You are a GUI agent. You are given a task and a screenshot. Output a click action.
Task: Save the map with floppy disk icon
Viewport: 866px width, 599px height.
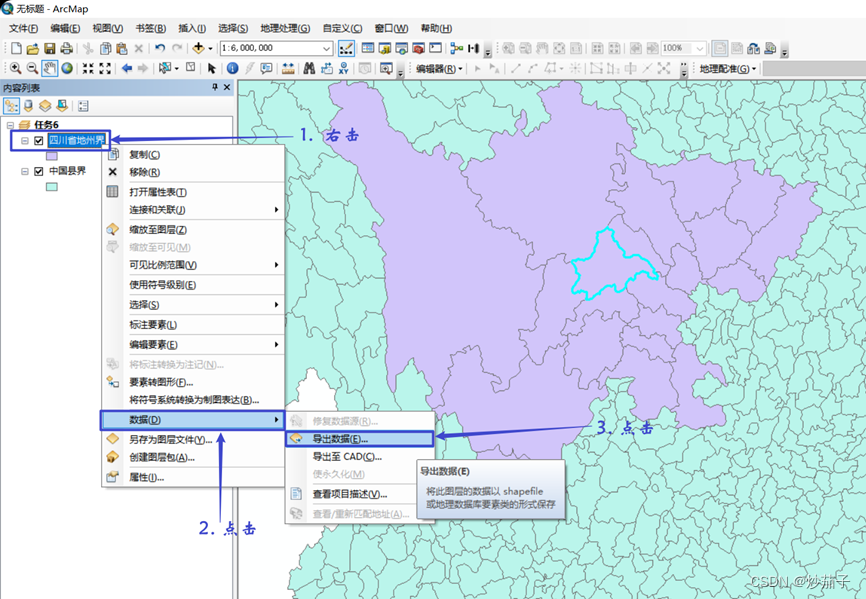tap(50, 49)
